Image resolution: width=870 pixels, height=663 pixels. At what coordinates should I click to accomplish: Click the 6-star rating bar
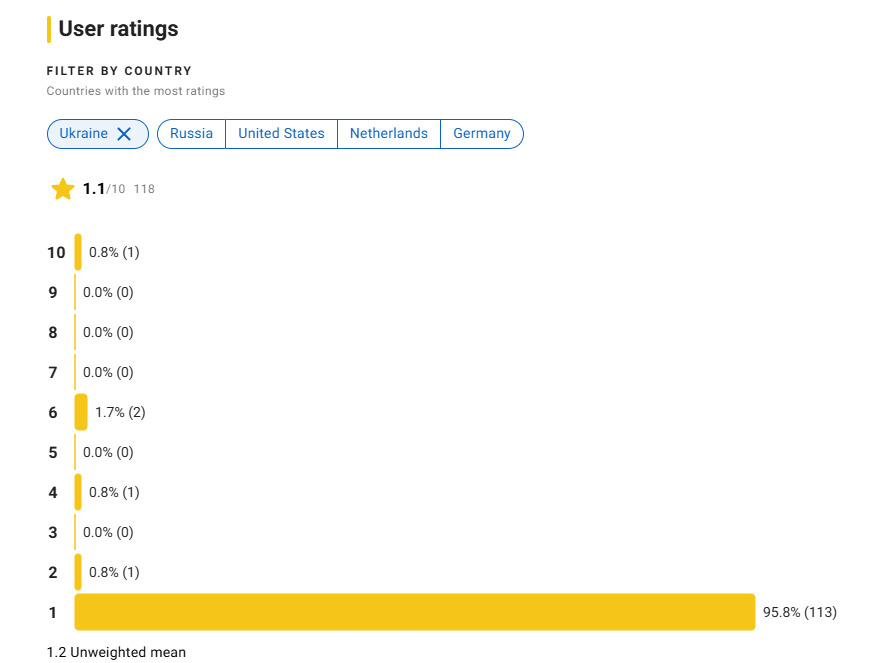81,412
